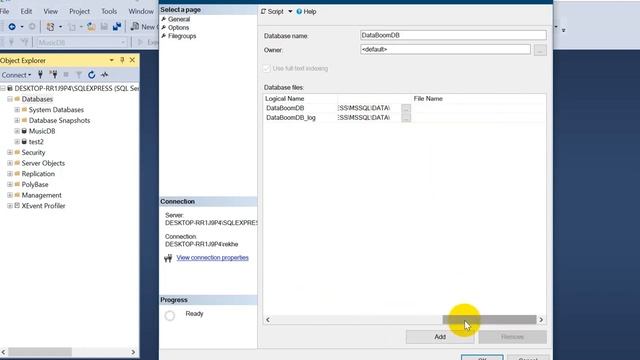Open the Project menu
Image resolution: width=640 pixels, height=360 pixels.
coord(79,11)
